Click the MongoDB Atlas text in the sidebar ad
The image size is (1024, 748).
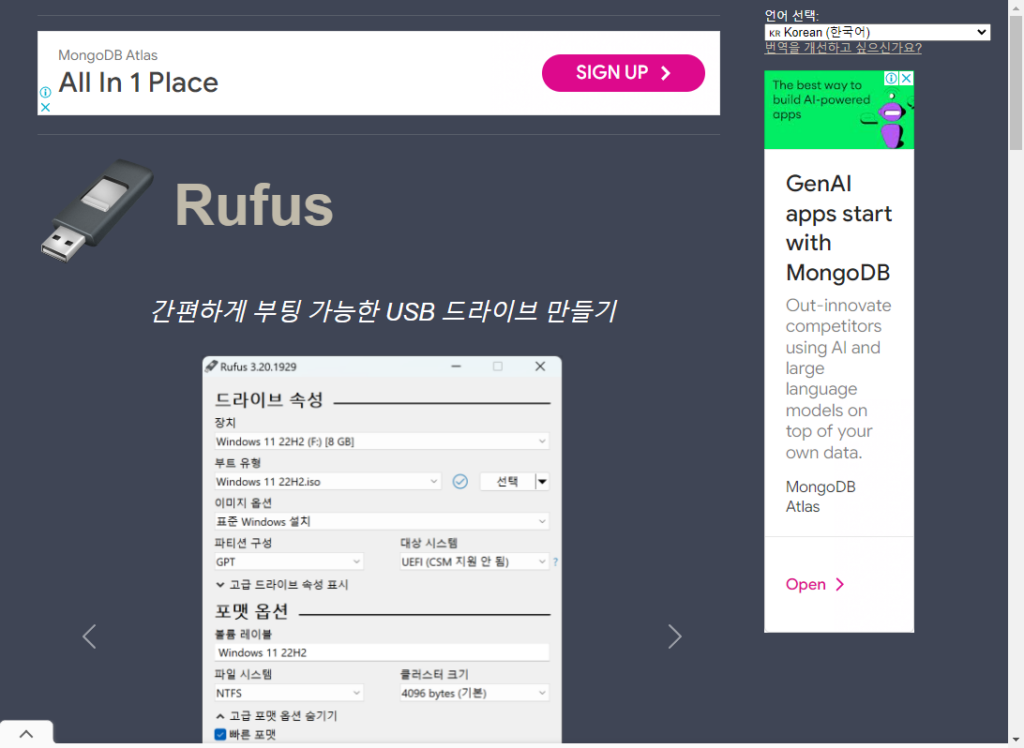click(820, 496)
